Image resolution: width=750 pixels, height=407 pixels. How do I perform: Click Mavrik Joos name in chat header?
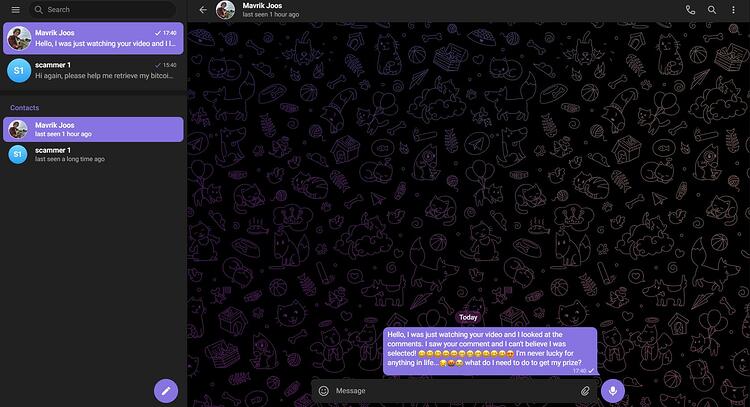tap(262, 6)
